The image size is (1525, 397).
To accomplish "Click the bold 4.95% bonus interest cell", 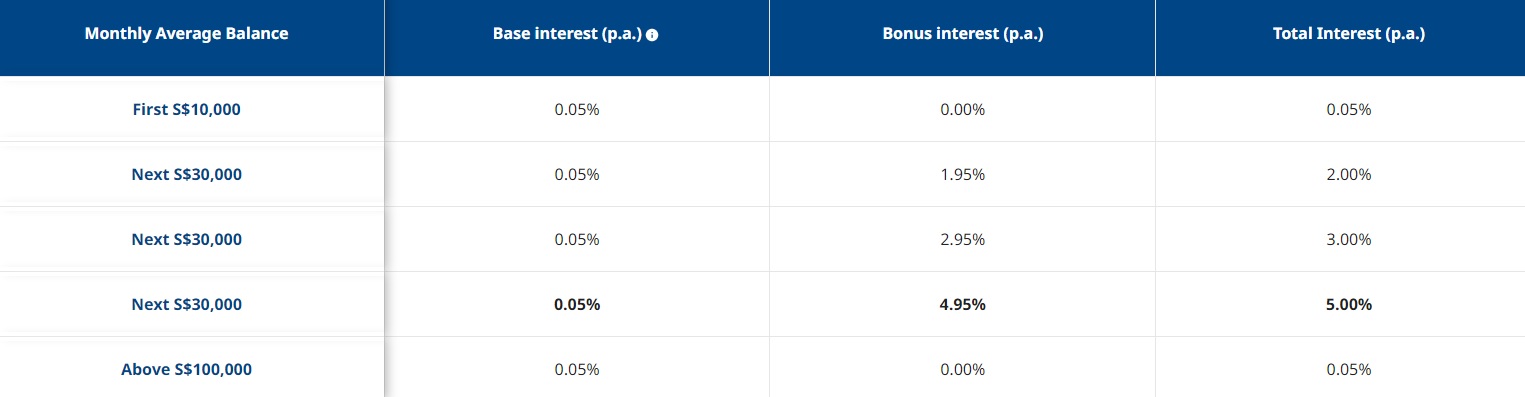I will [x=962, y=304].
